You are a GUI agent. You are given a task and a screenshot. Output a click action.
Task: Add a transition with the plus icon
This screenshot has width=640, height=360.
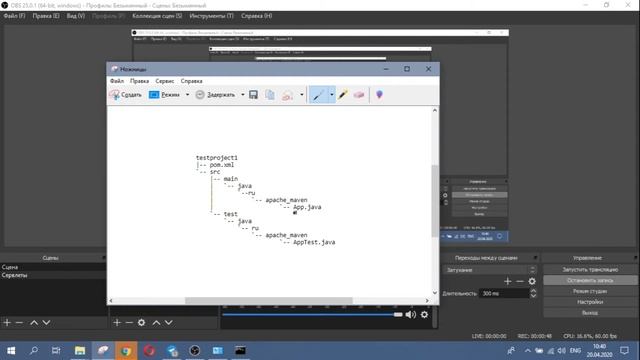point(507,281)
